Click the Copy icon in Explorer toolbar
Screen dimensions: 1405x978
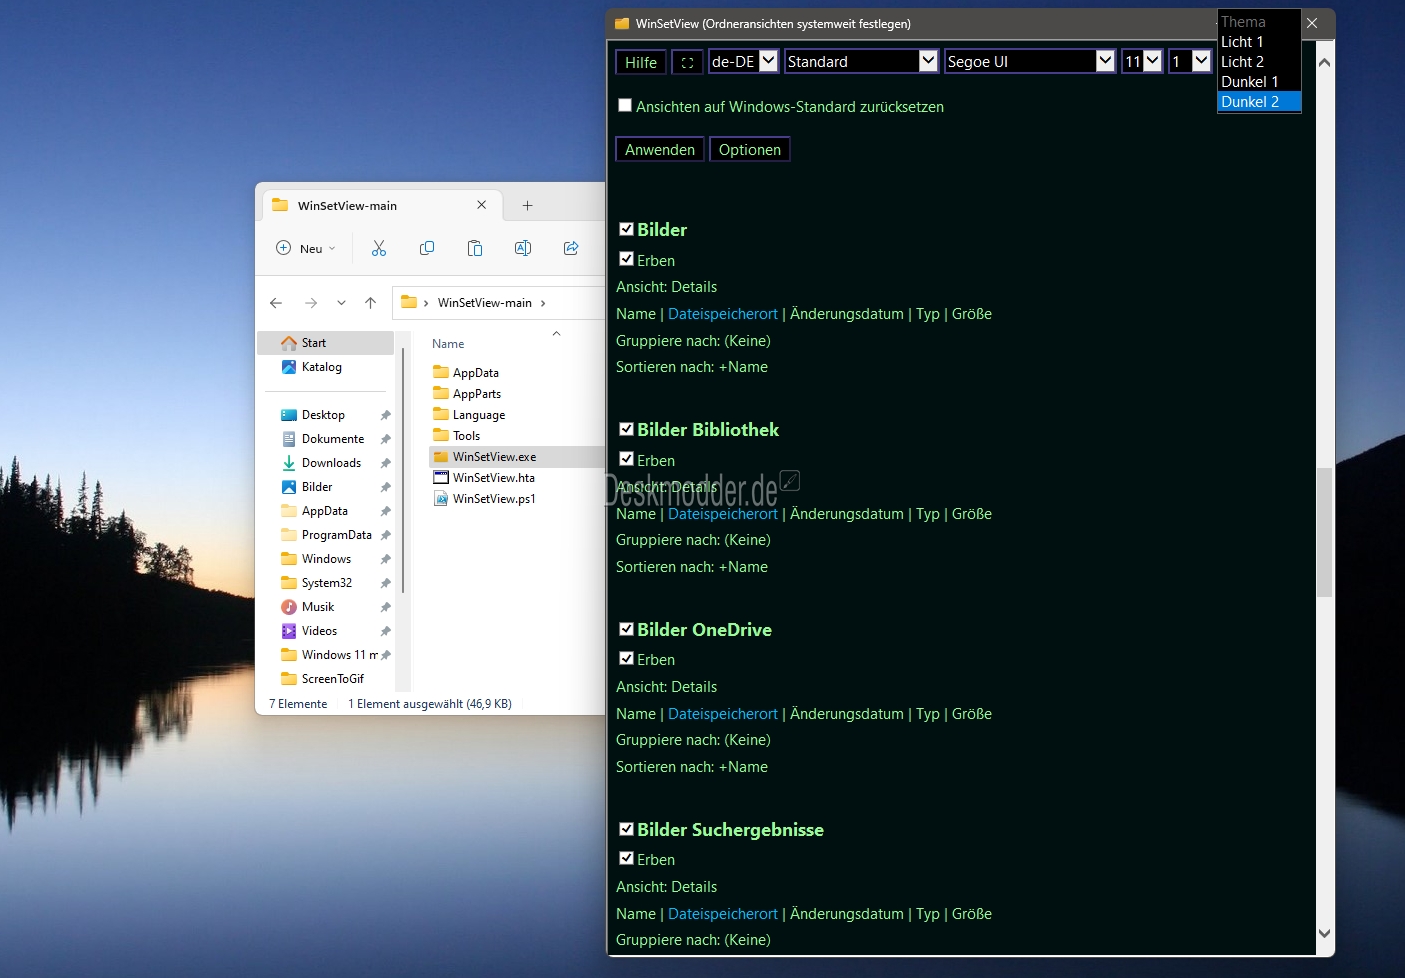click(x=427, y=248)
